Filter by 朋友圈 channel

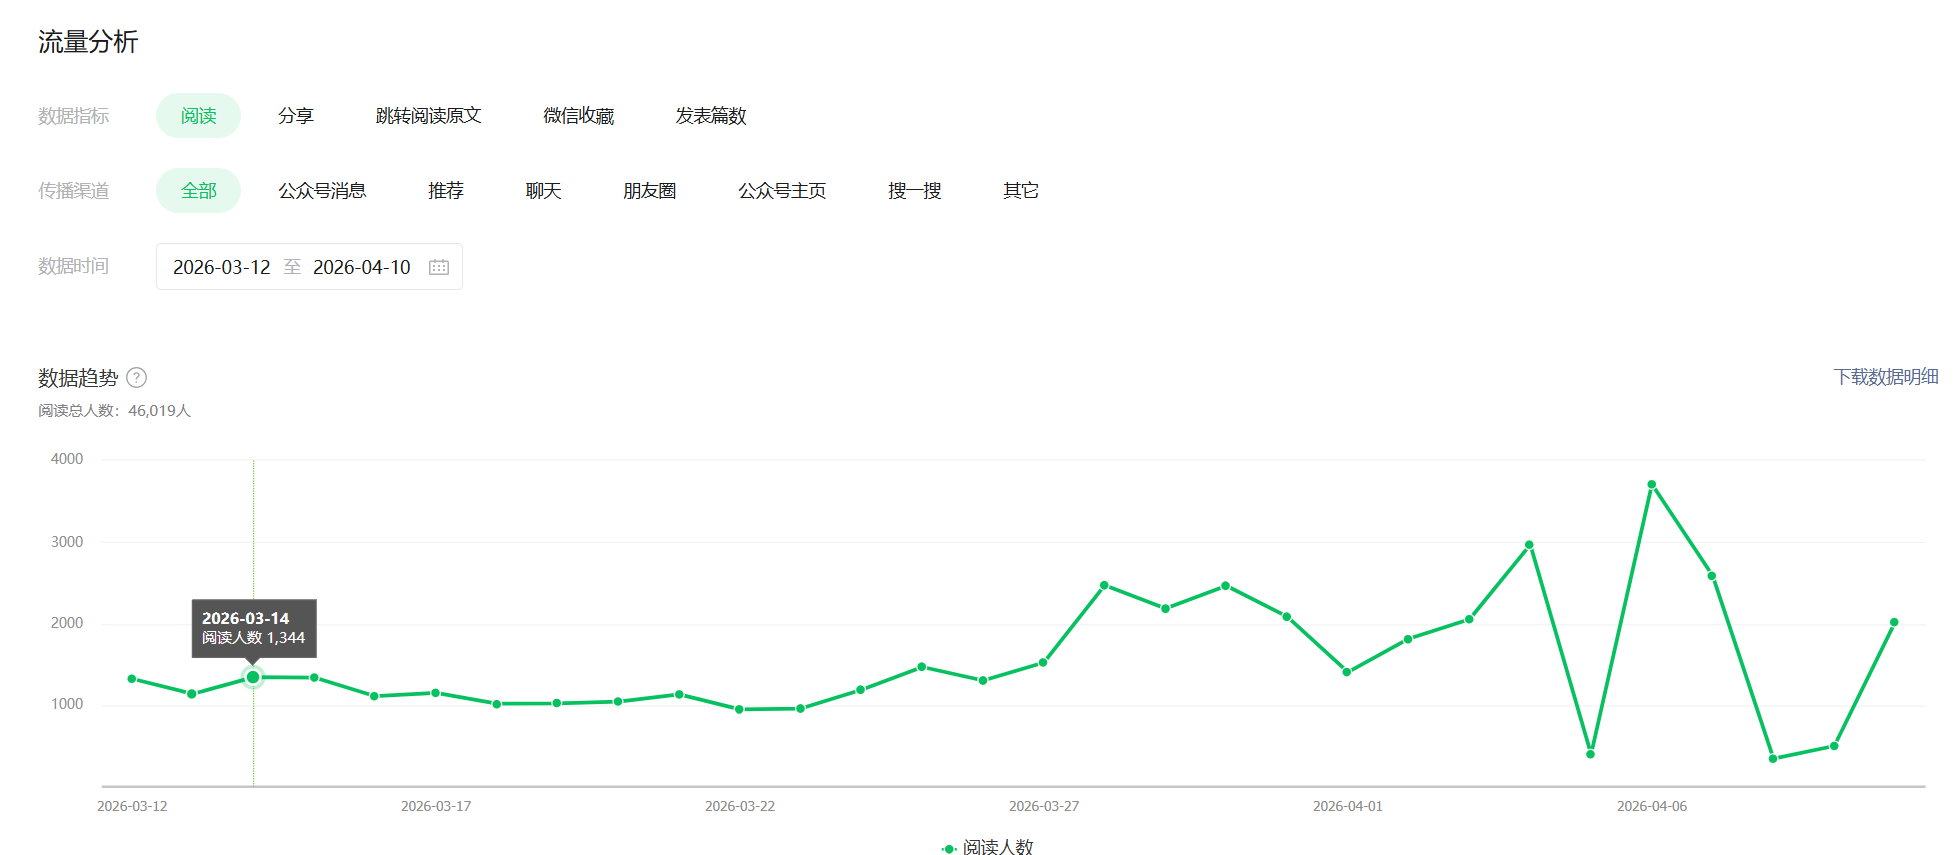pos(650,191)
